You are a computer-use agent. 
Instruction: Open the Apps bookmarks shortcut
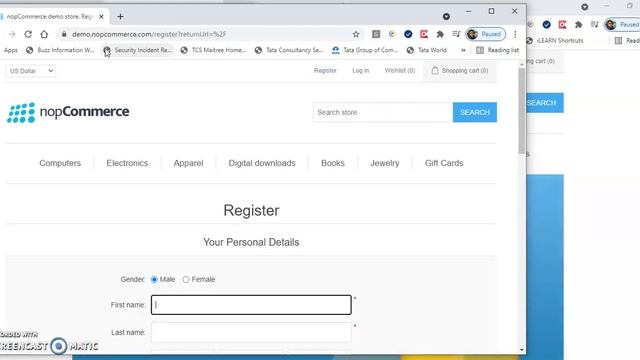coord(11,50)
